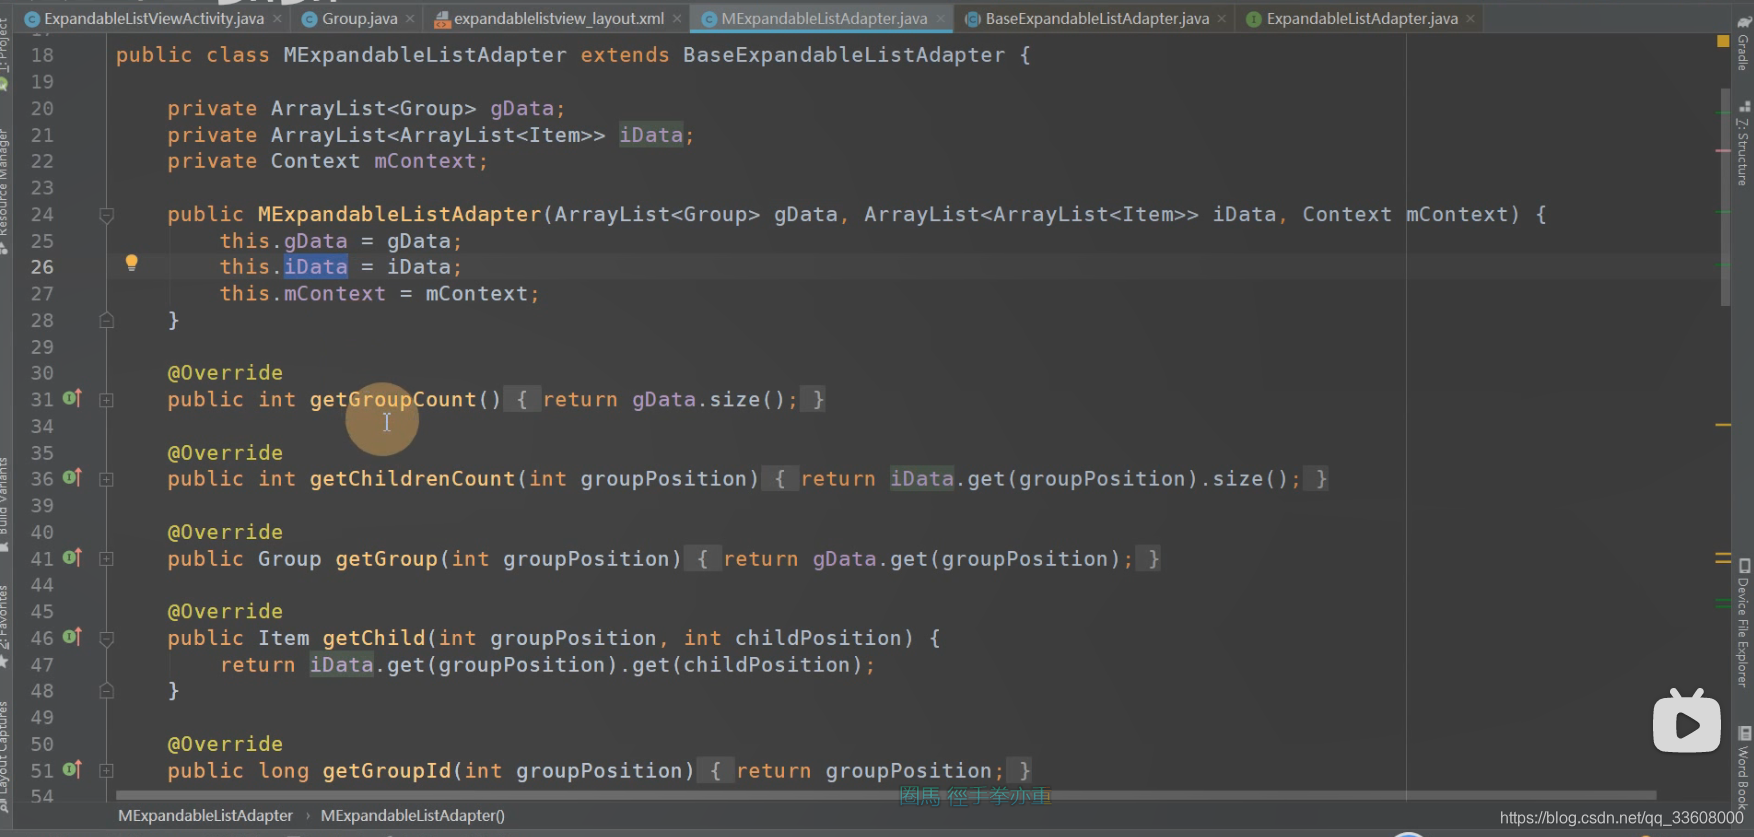Click MExpandableListAdapter breadcrumb class
1754x837 pixels.
[x=205, y=815]
